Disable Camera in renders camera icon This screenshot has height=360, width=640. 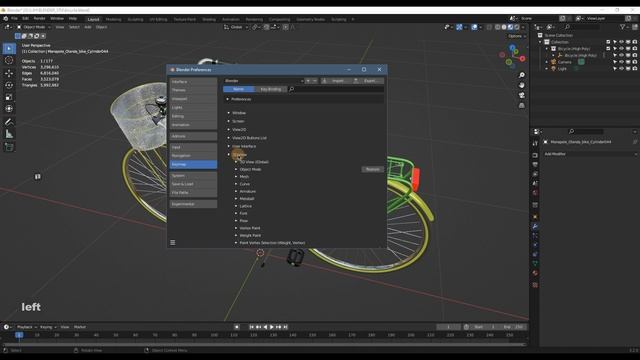[x=634, y=62]
